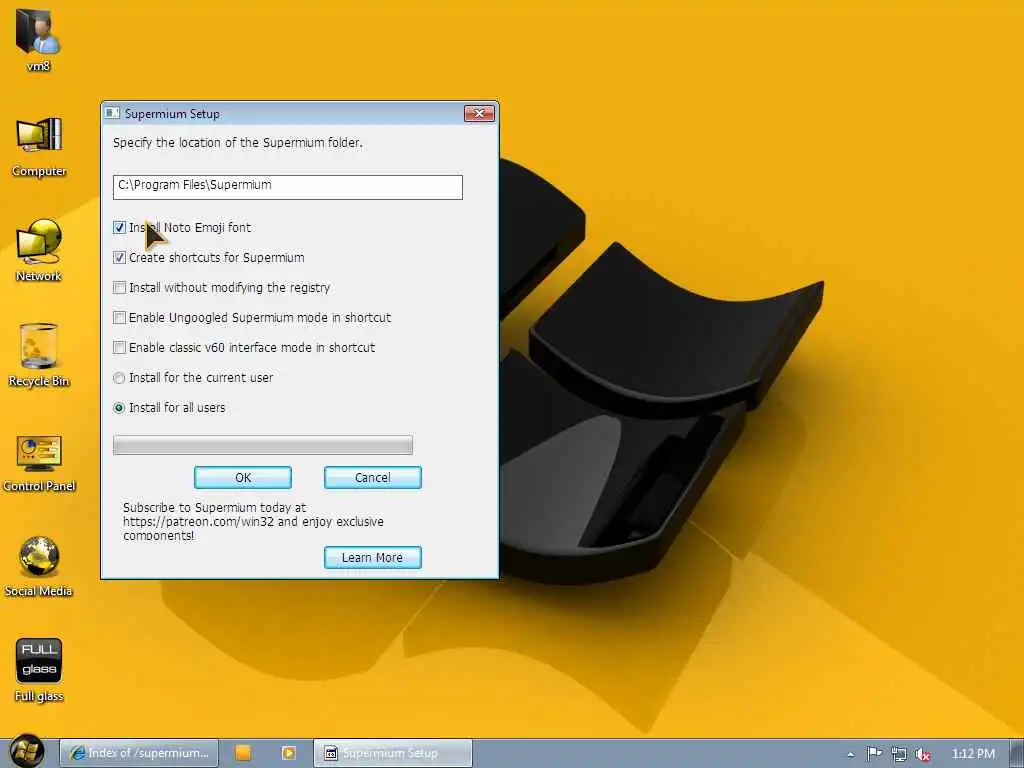Click the media player taskbar icon

(x=289, y=753)
